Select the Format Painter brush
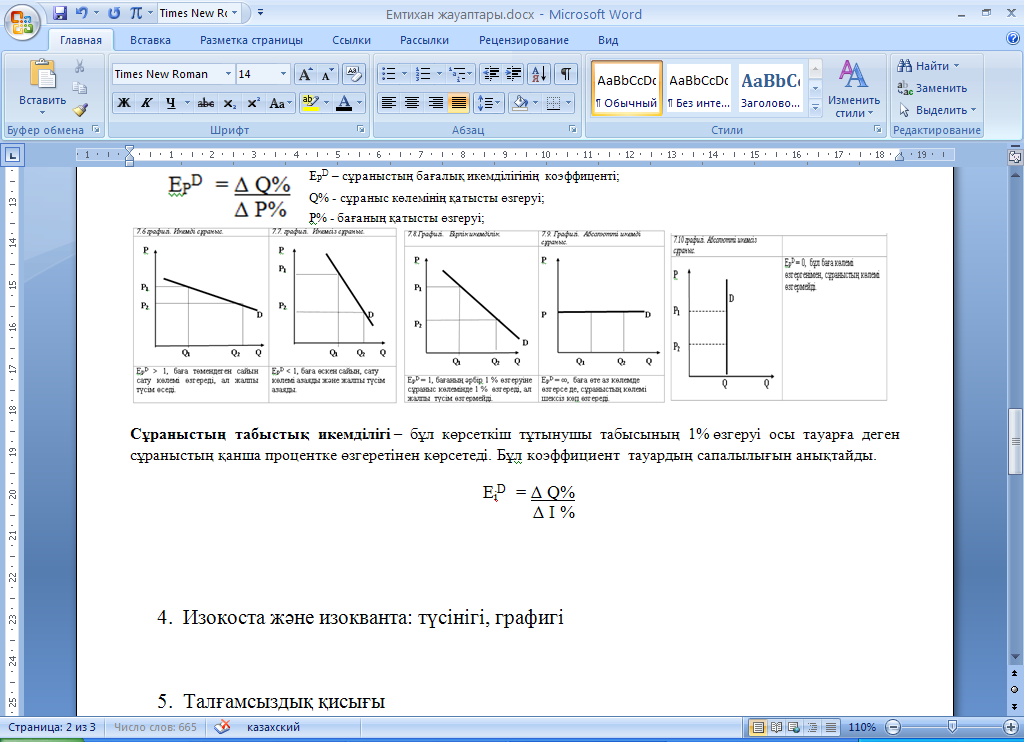The width and height of the screenshot is (1024, 742). [x=80, y=110]
